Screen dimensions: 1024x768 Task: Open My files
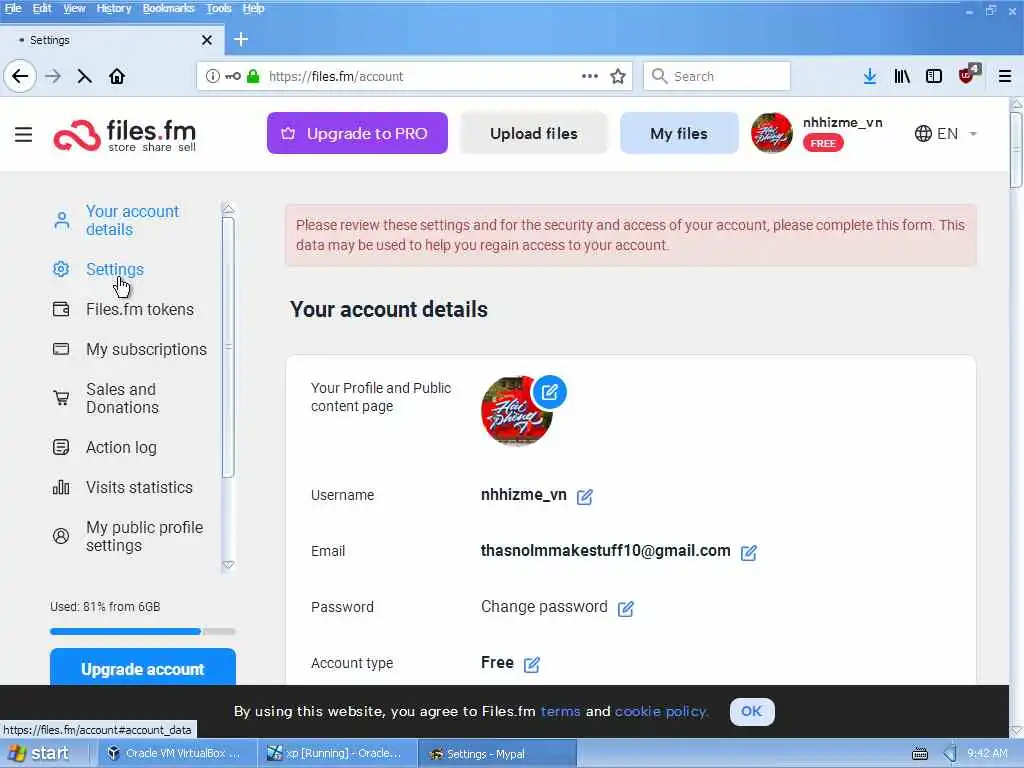tap(679, 133)
